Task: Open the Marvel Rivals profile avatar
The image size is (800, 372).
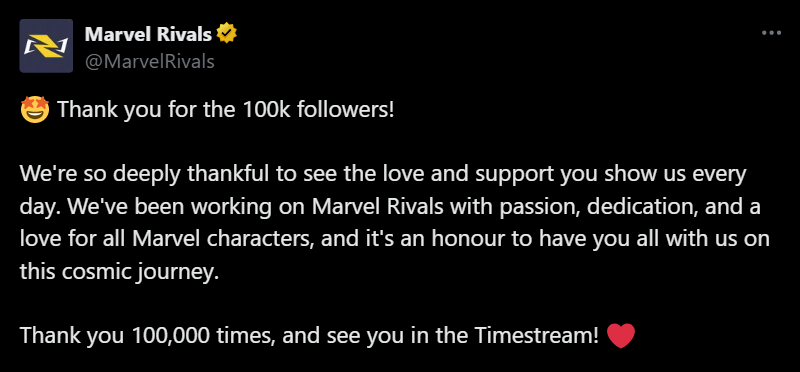Action: 46,46
